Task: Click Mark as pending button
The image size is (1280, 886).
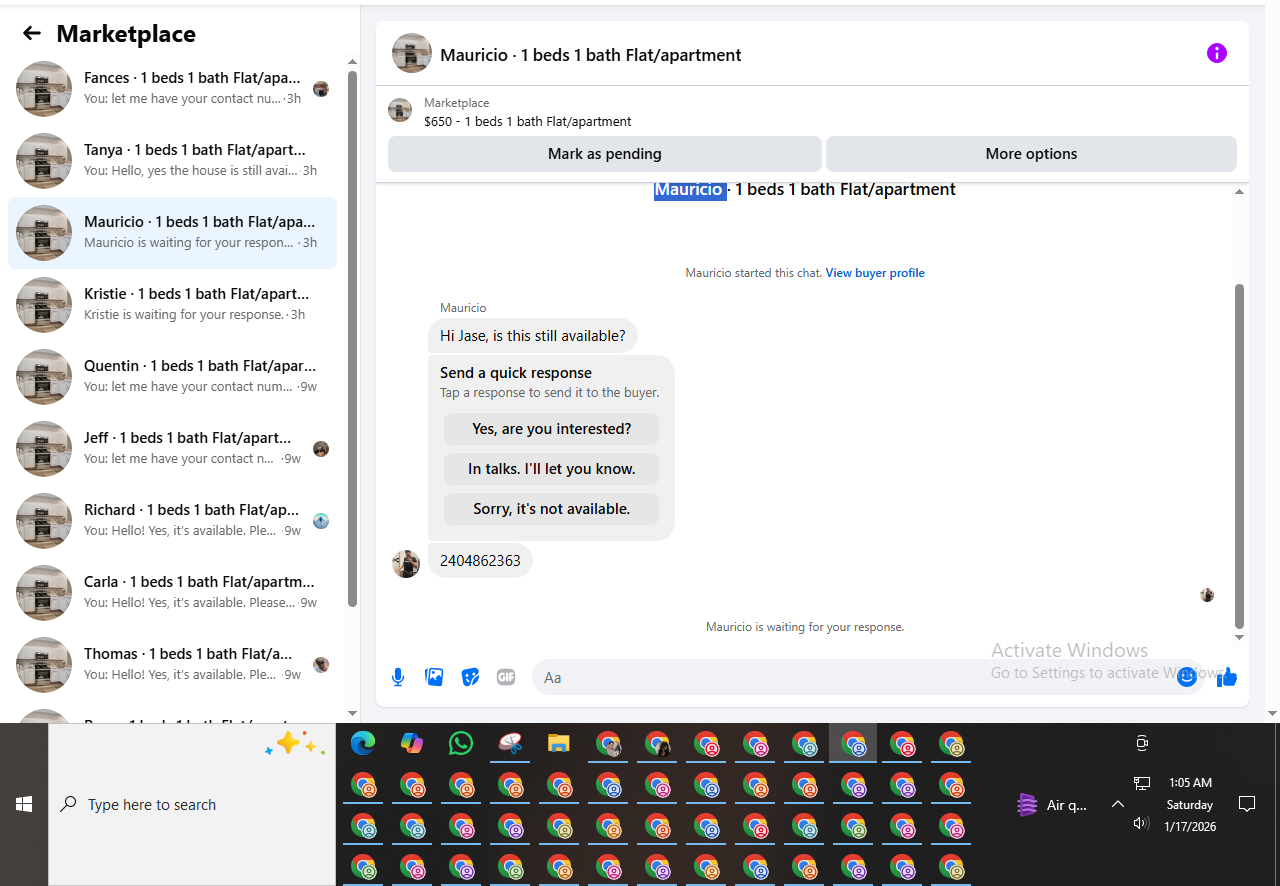Action: pos(605,154)
